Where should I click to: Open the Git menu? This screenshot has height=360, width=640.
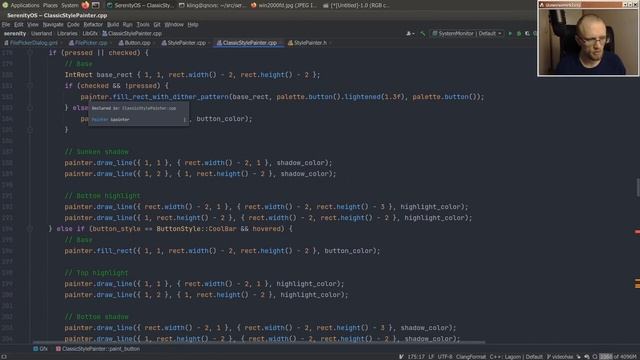point(157,24)
